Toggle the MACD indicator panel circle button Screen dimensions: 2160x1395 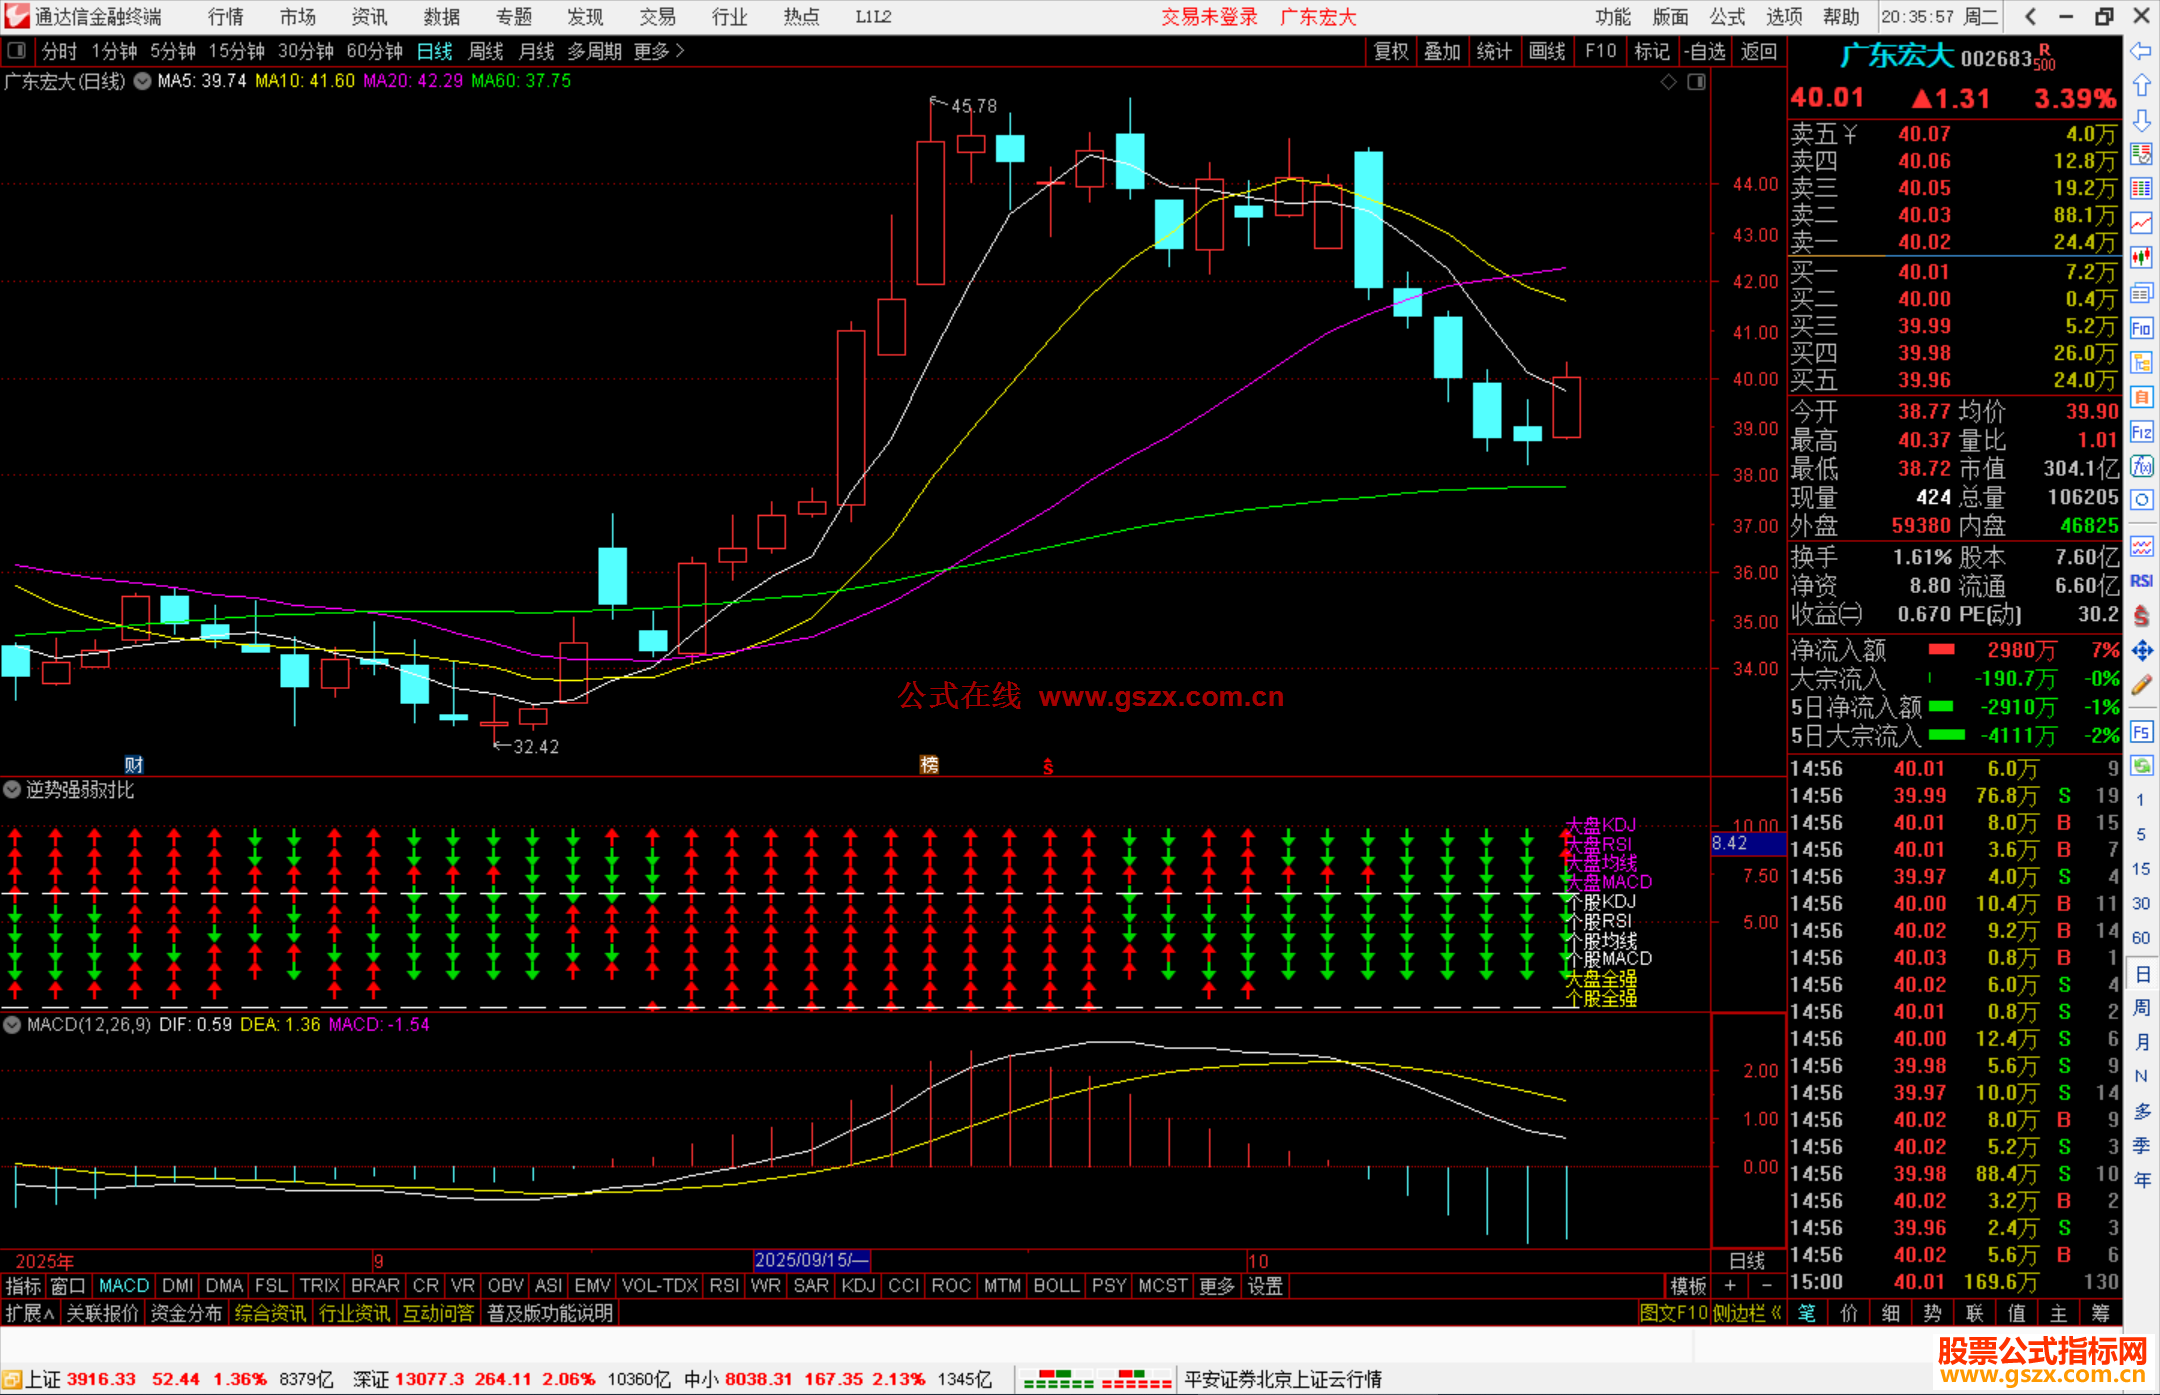12,1025
